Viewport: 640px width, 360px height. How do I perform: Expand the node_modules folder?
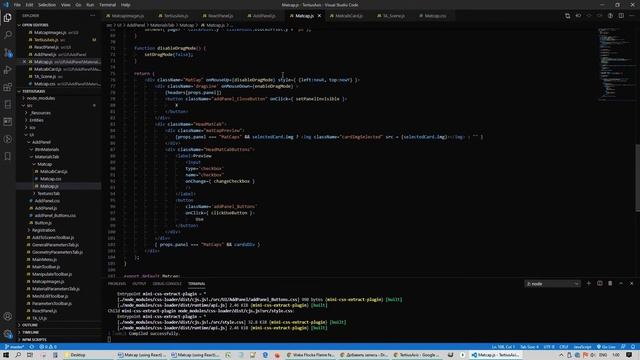[40, 98]
